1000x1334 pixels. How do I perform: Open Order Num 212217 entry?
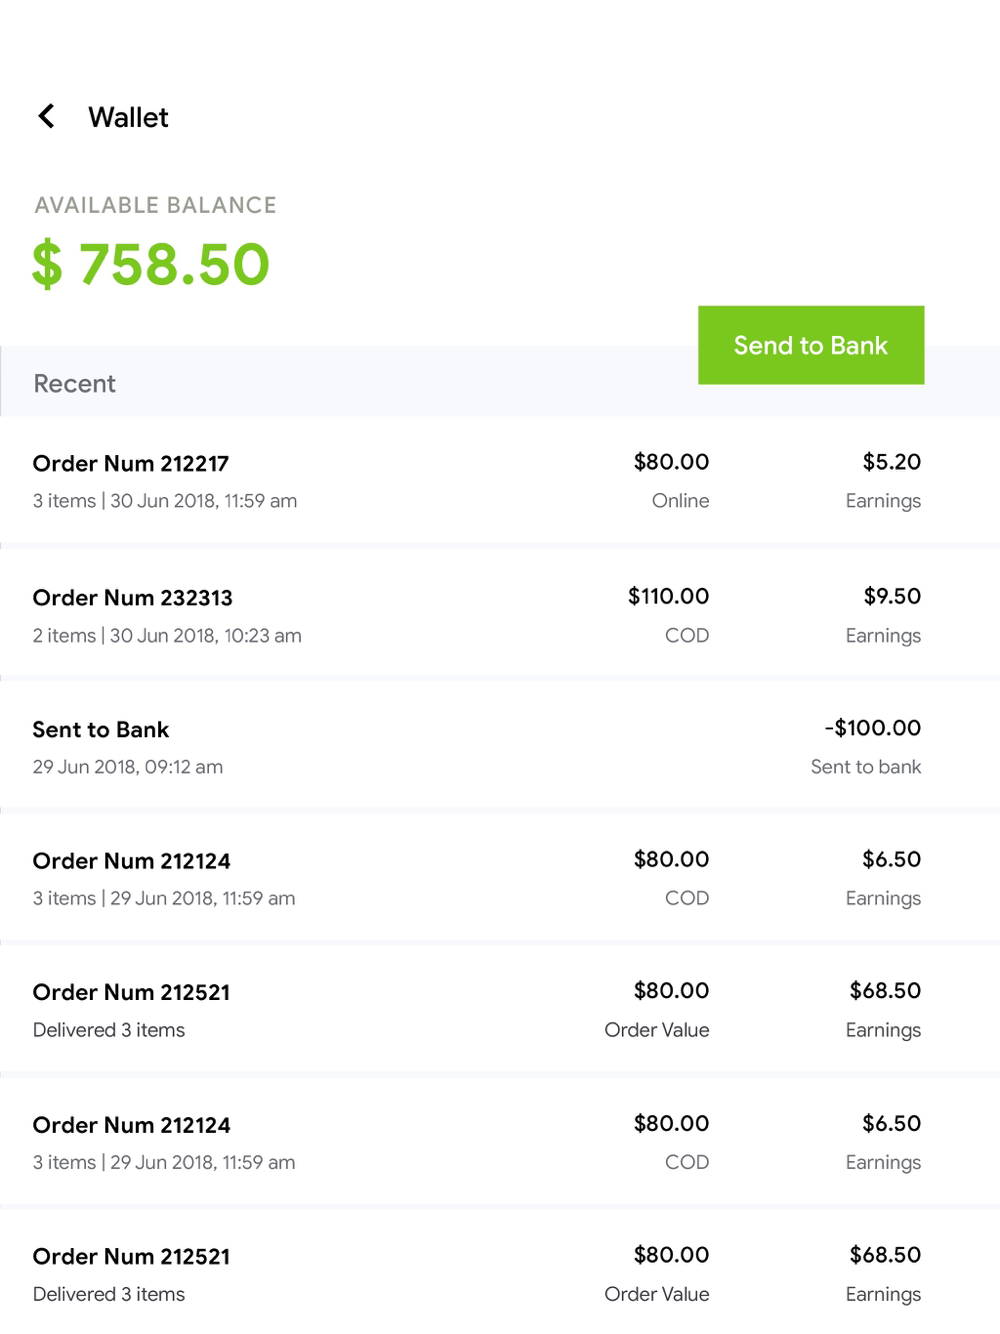[x=131, y=464]
